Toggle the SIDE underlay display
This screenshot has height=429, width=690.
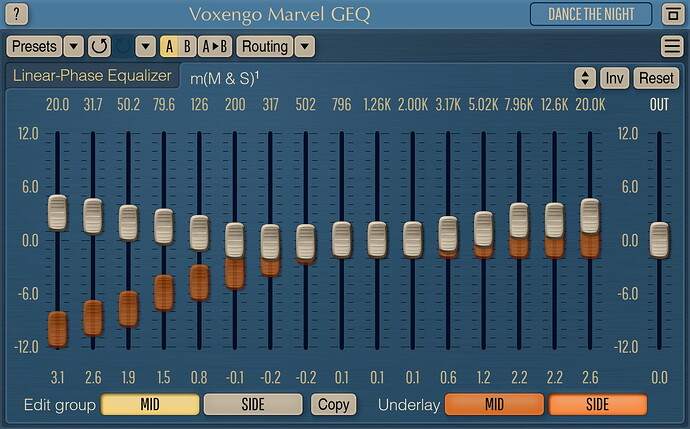(x=598, y=404)
